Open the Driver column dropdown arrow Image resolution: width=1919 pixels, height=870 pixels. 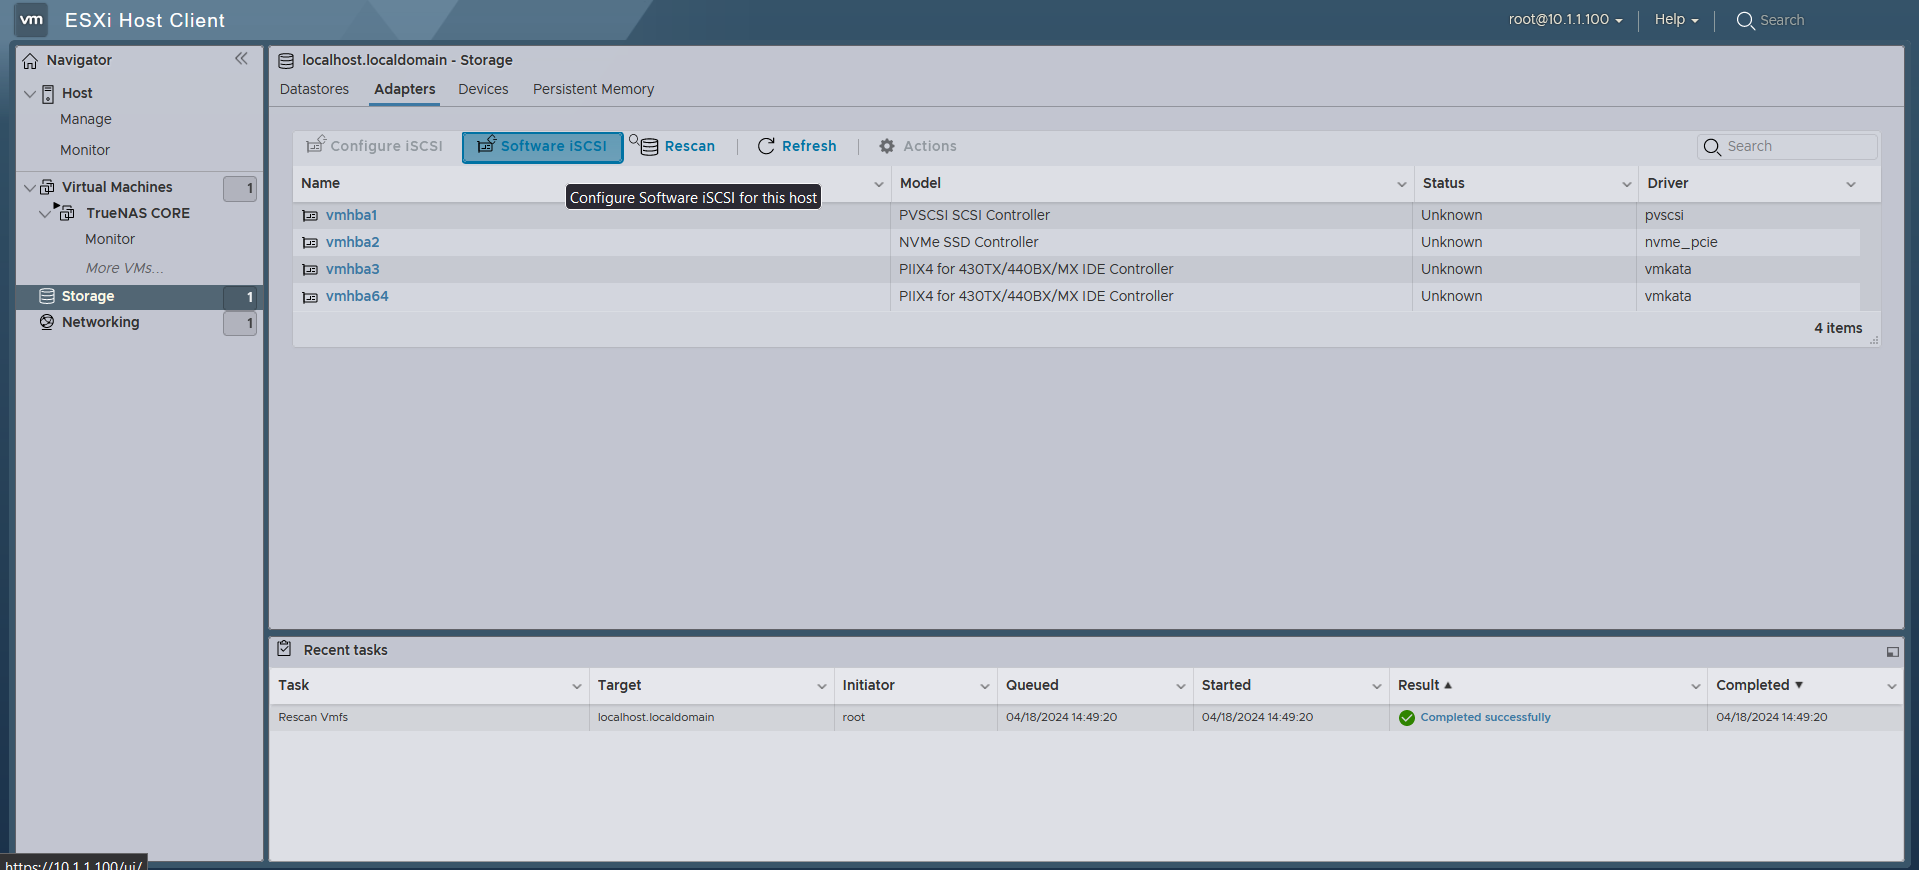point(1850,184)
